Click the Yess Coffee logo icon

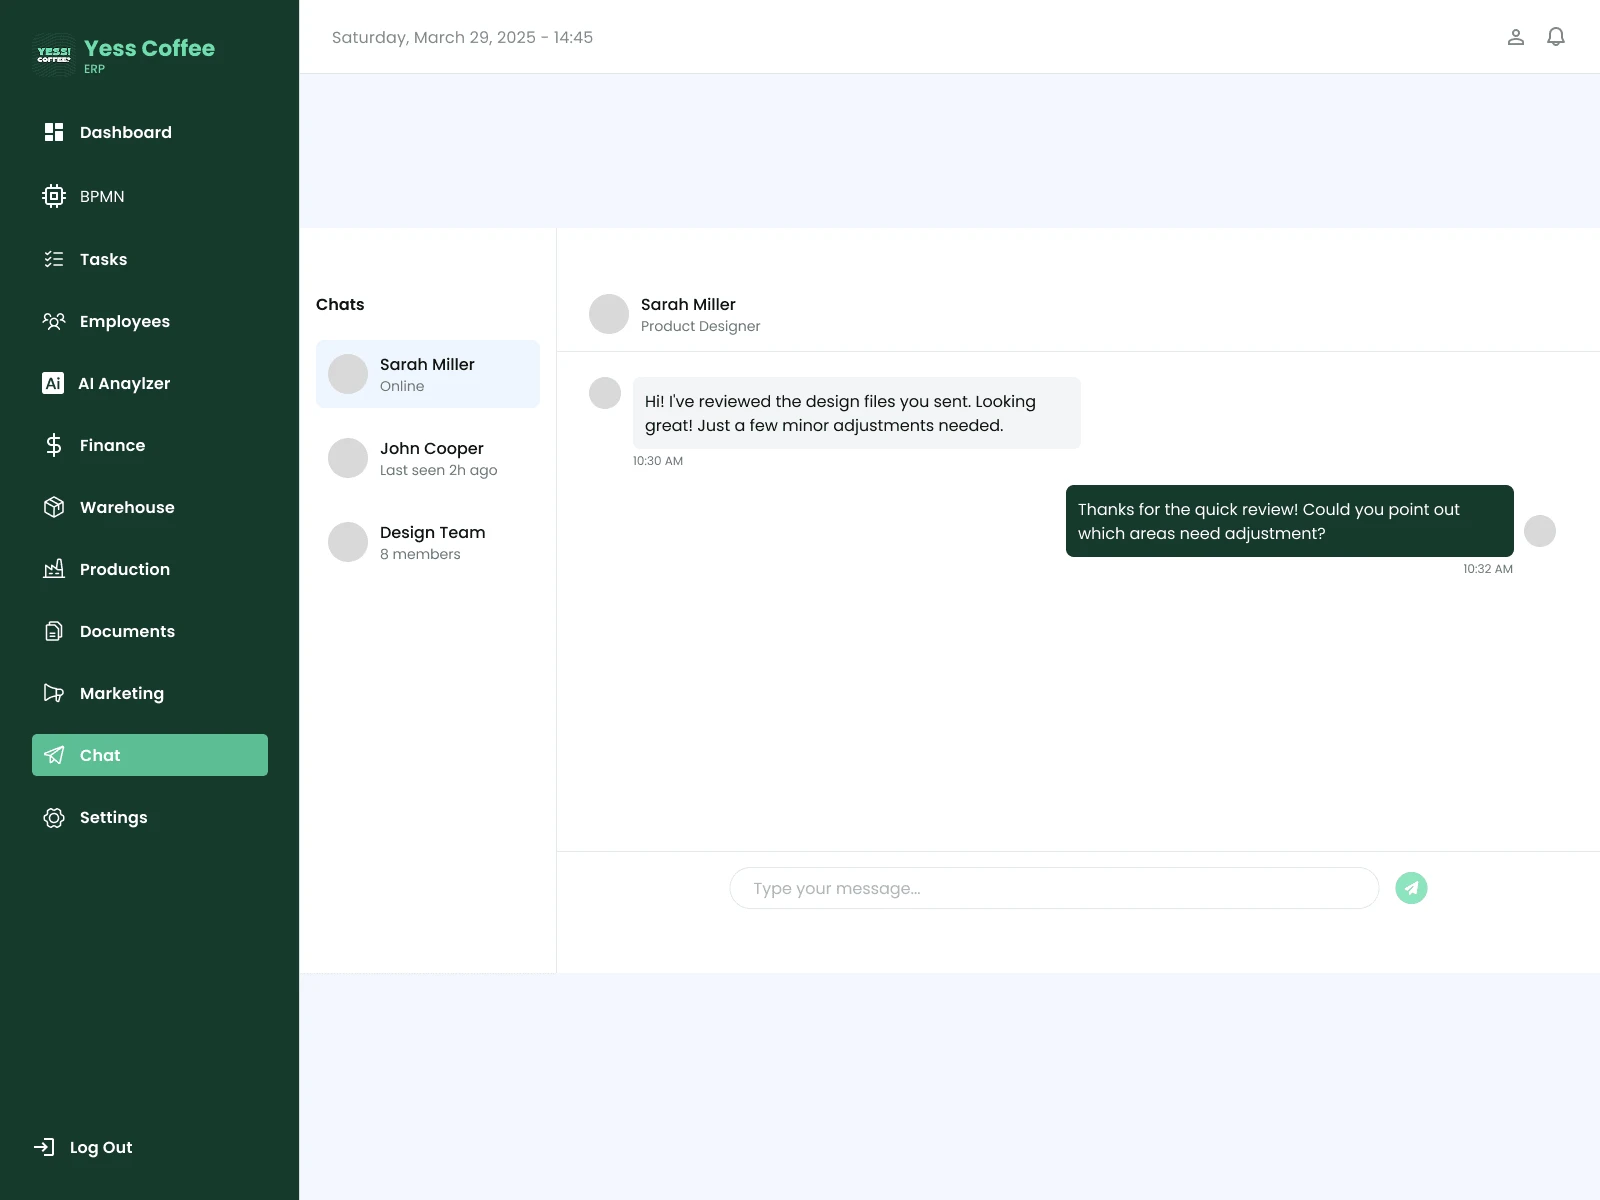(54, 54)
